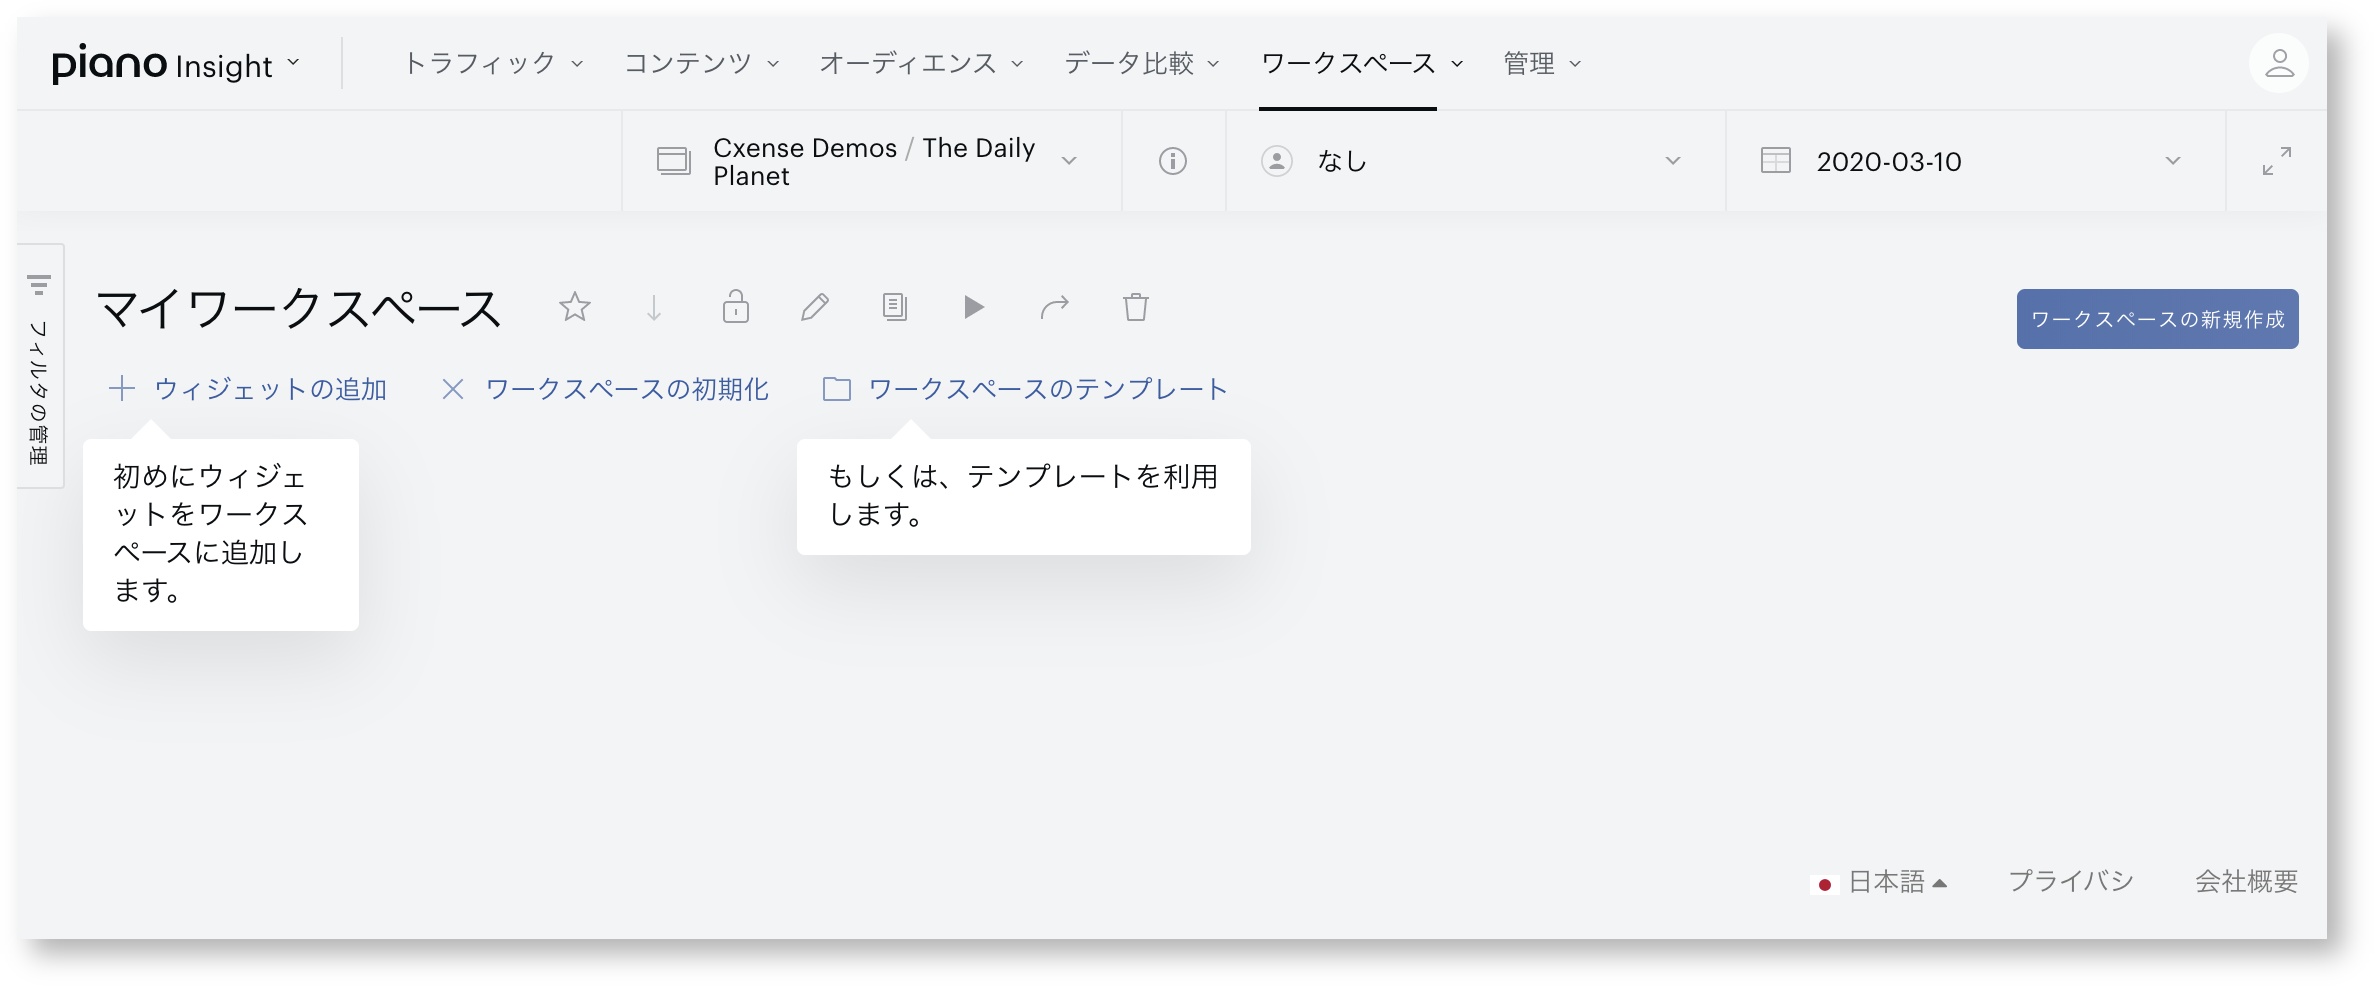Viewport: 2375px width, 987px height.
Task: Click the document report icon in toolbar
Action: tap(895, 307)
